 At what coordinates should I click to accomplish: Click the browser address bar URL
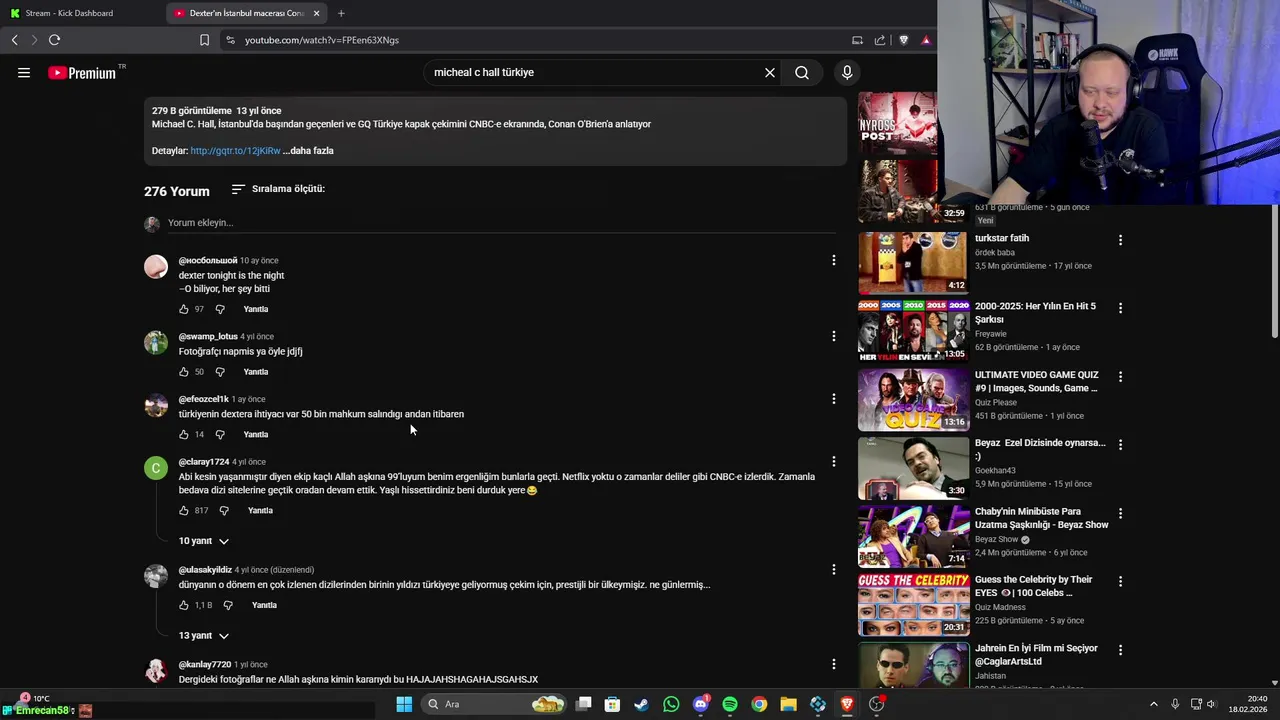click(x=322, y=40)
